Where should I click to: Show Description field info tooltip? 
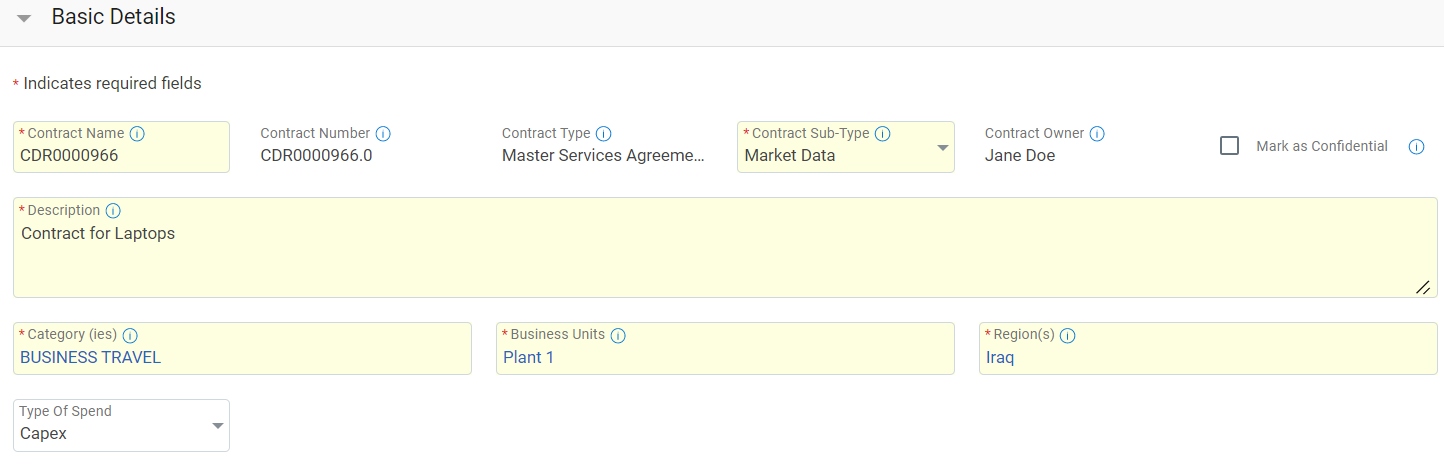click(113, 211)
